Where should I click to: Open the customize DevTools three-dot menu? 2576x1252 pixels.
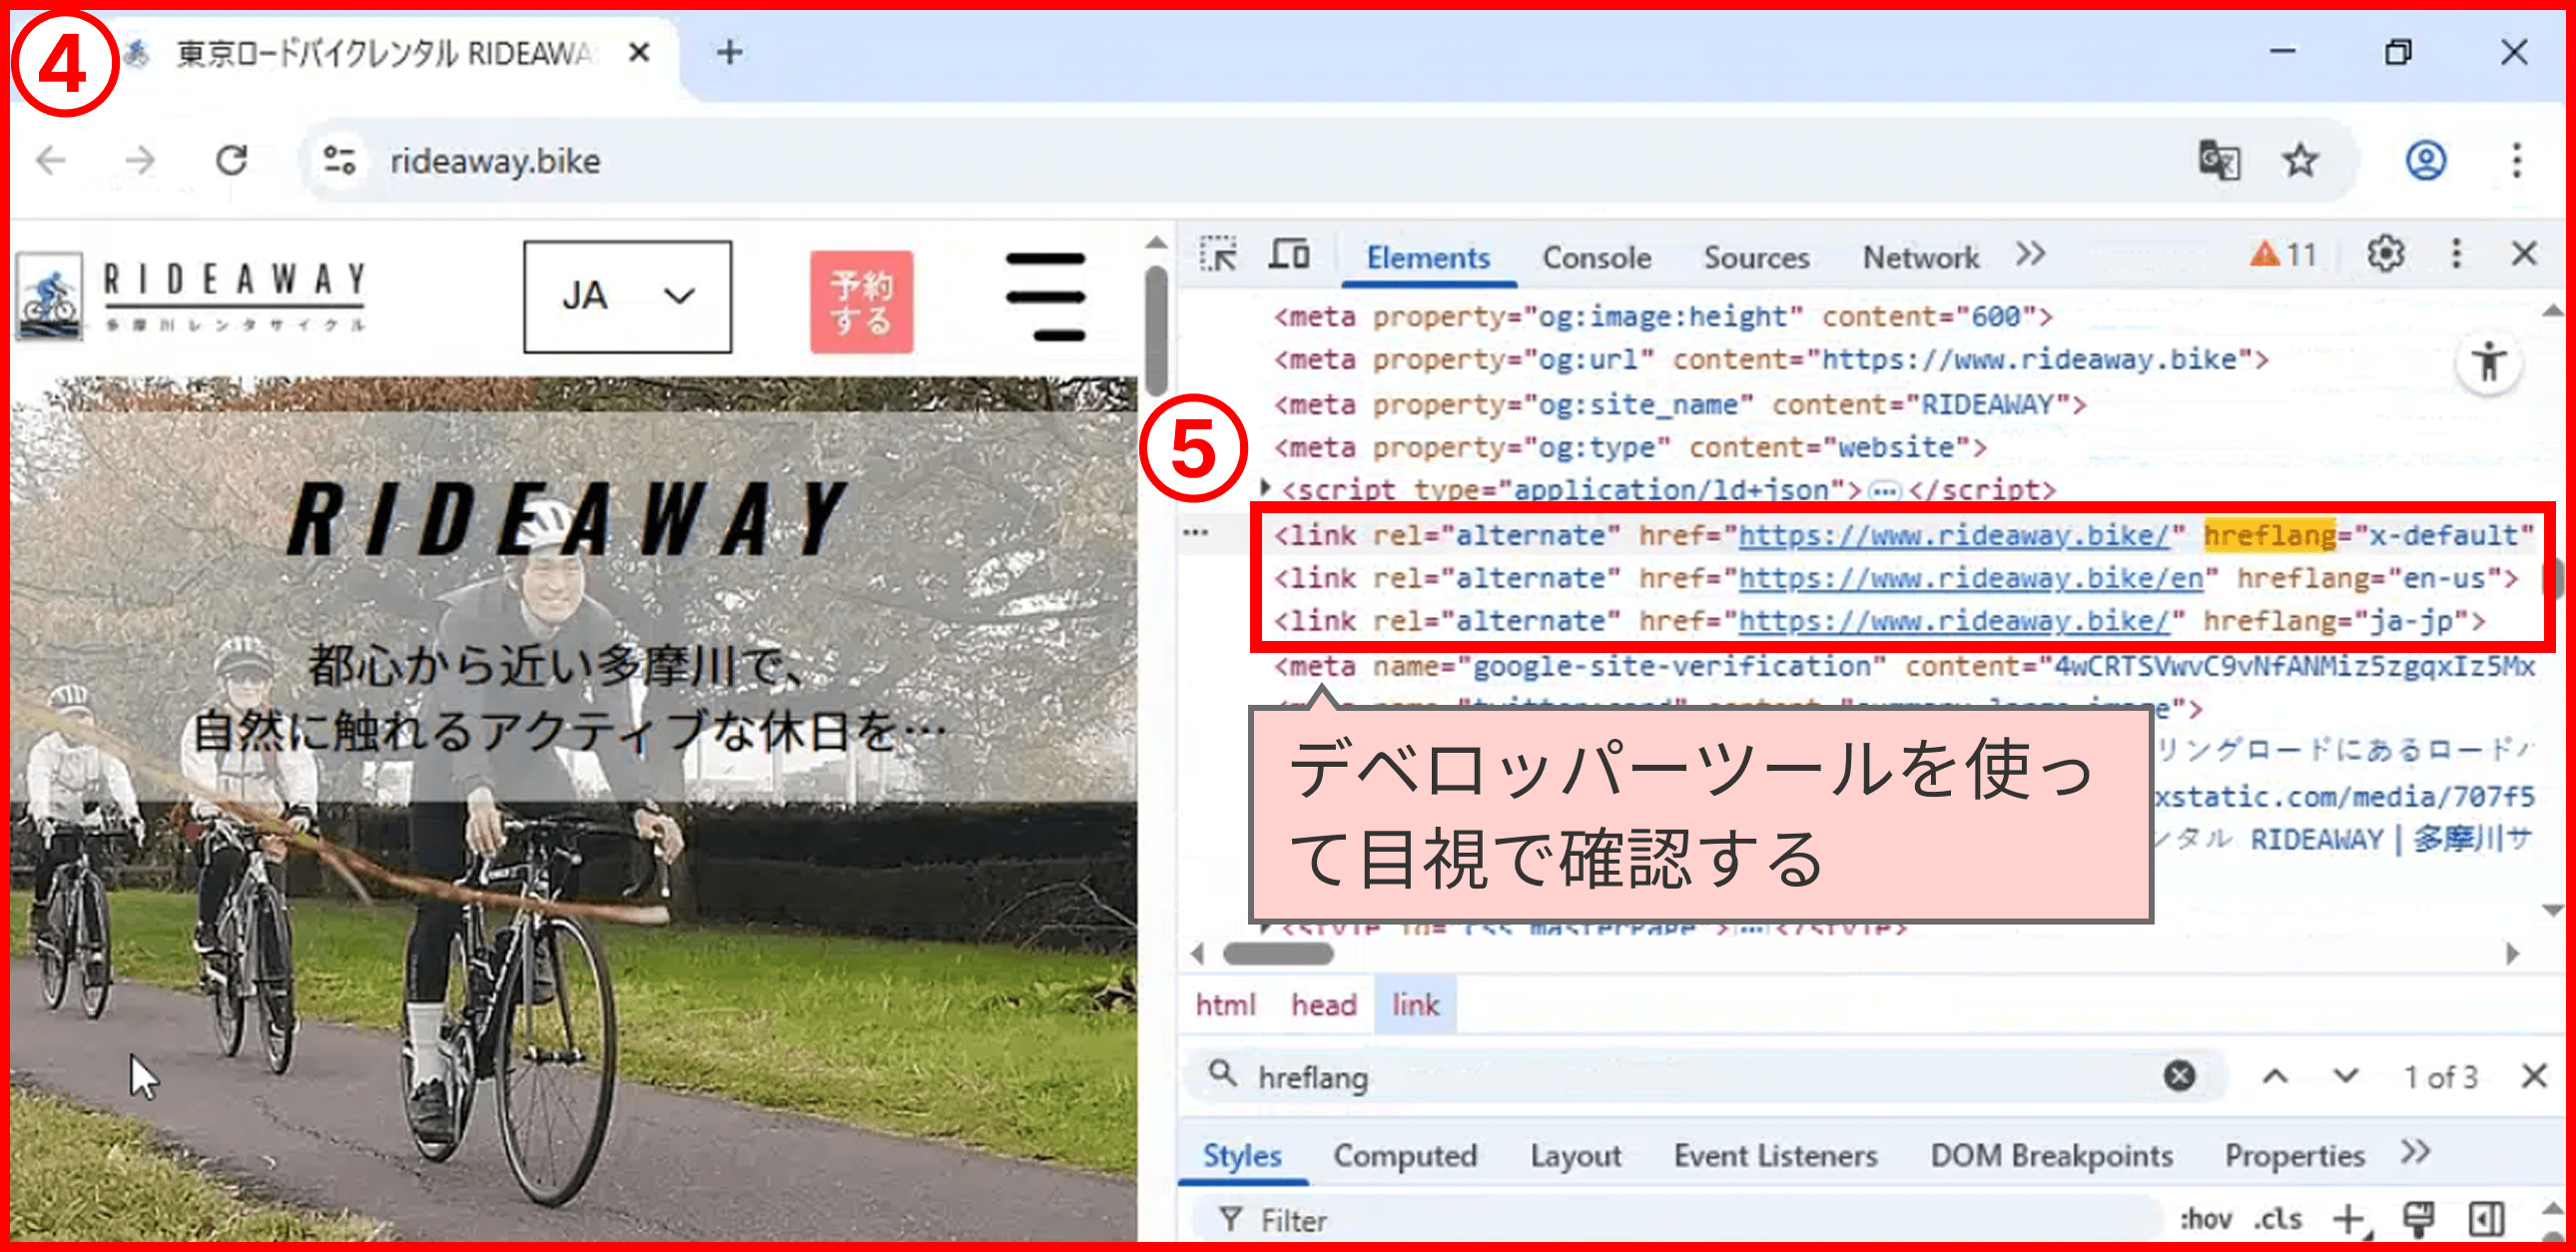tap(2457, 253)
